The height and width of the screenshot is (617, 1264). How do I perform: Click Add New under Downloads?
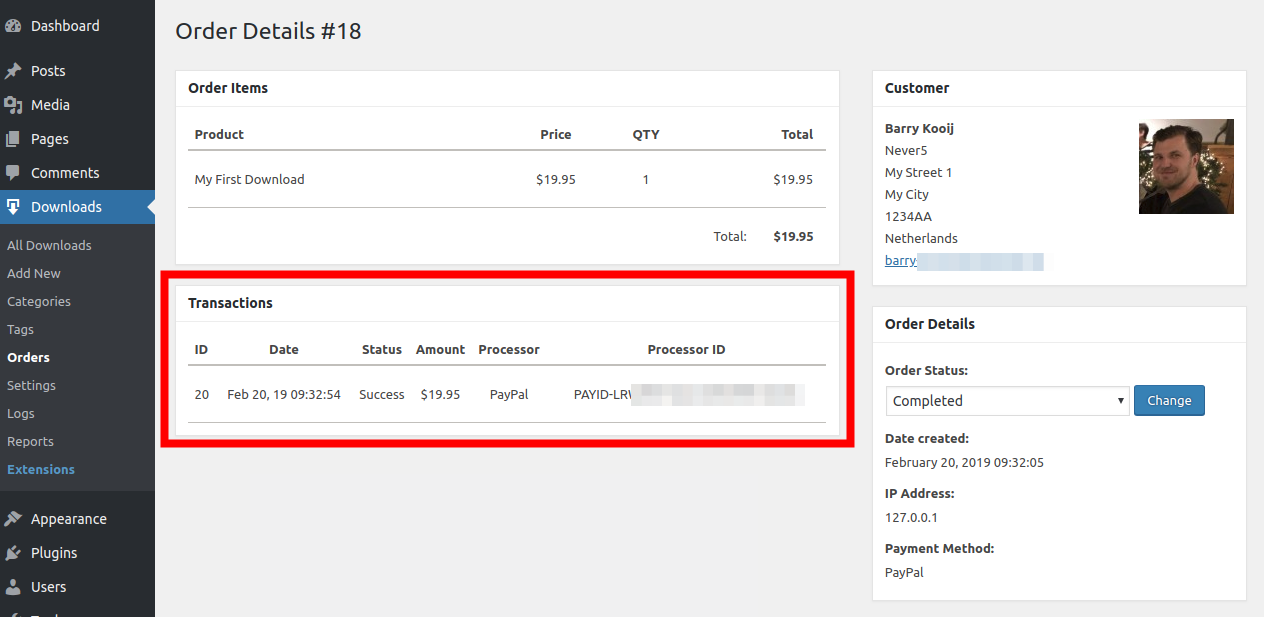[34, 273]
